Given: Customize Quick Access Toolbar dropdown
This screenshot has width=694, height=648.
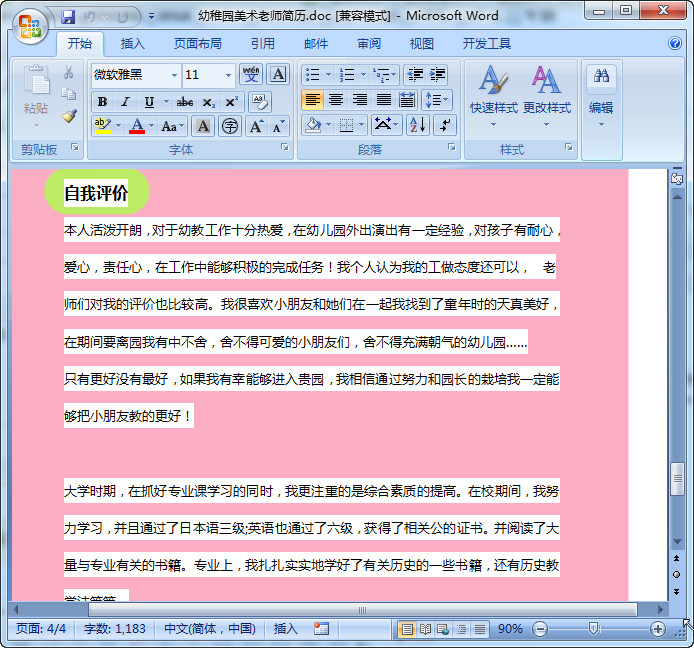Looking at the screenshot, I should (x=151, y=16).
